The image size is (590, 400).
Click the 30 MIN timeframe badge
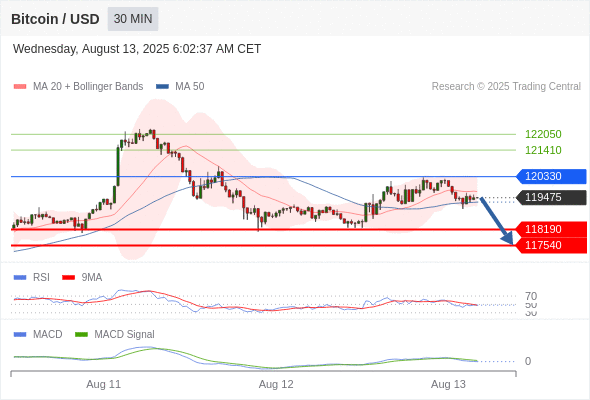133,19
